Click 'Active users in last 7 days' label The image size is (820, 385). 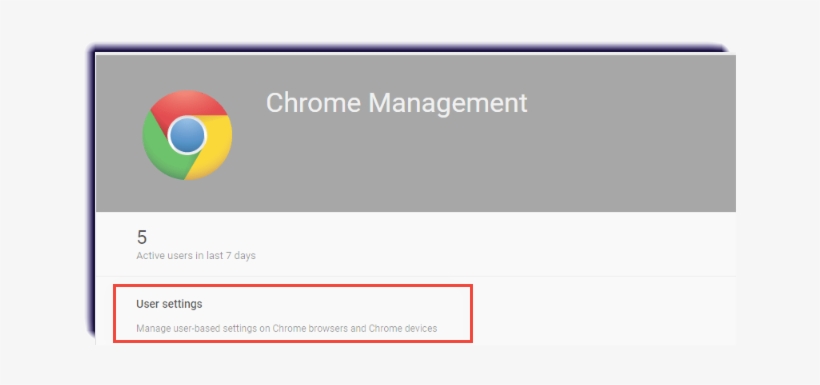(196, 256)
